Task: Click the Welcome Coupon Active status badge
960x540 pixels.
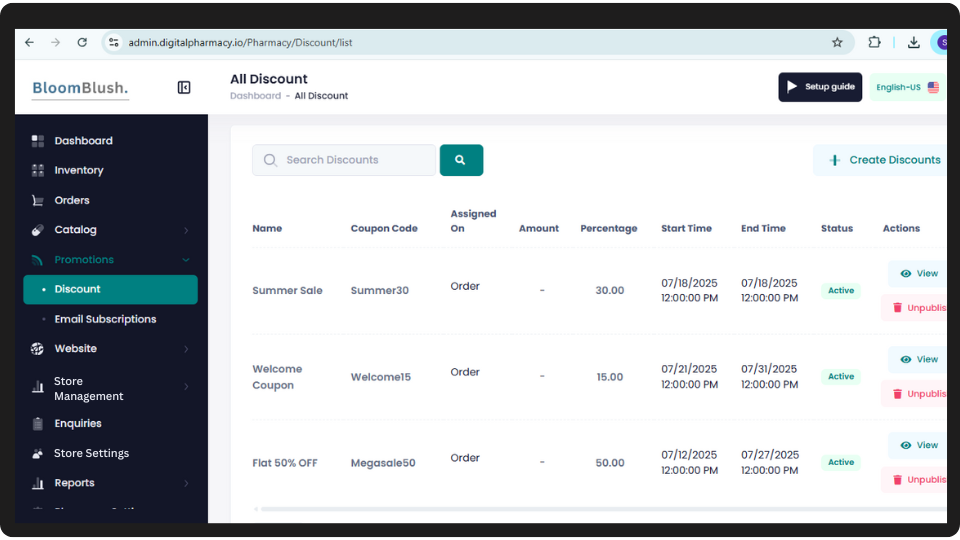Action: [x=841, y=377]
